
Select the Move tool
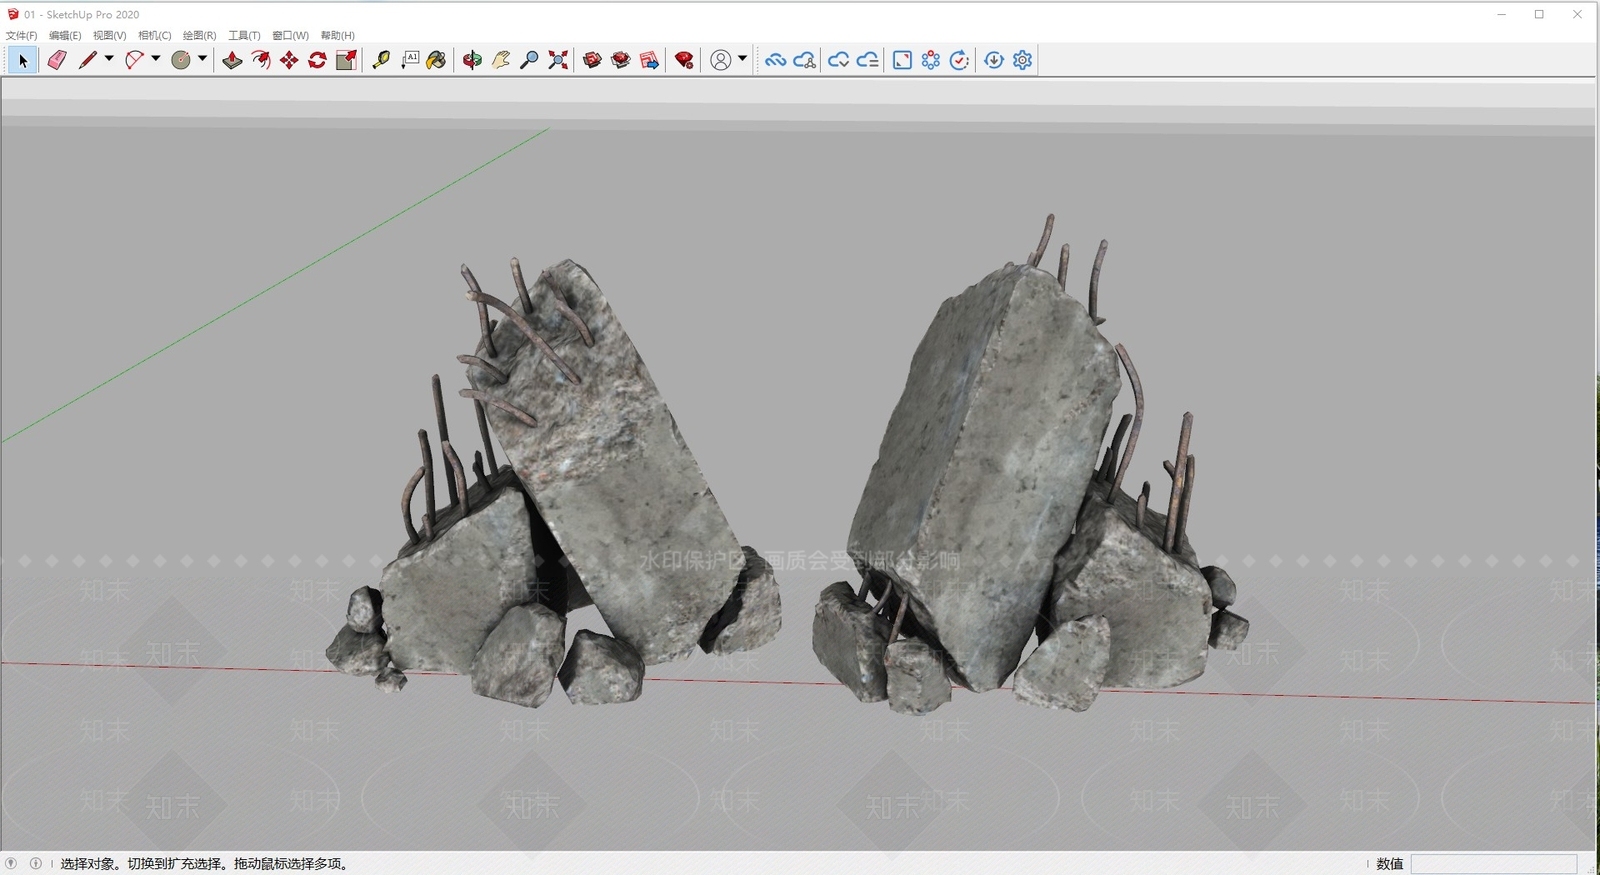289,60
